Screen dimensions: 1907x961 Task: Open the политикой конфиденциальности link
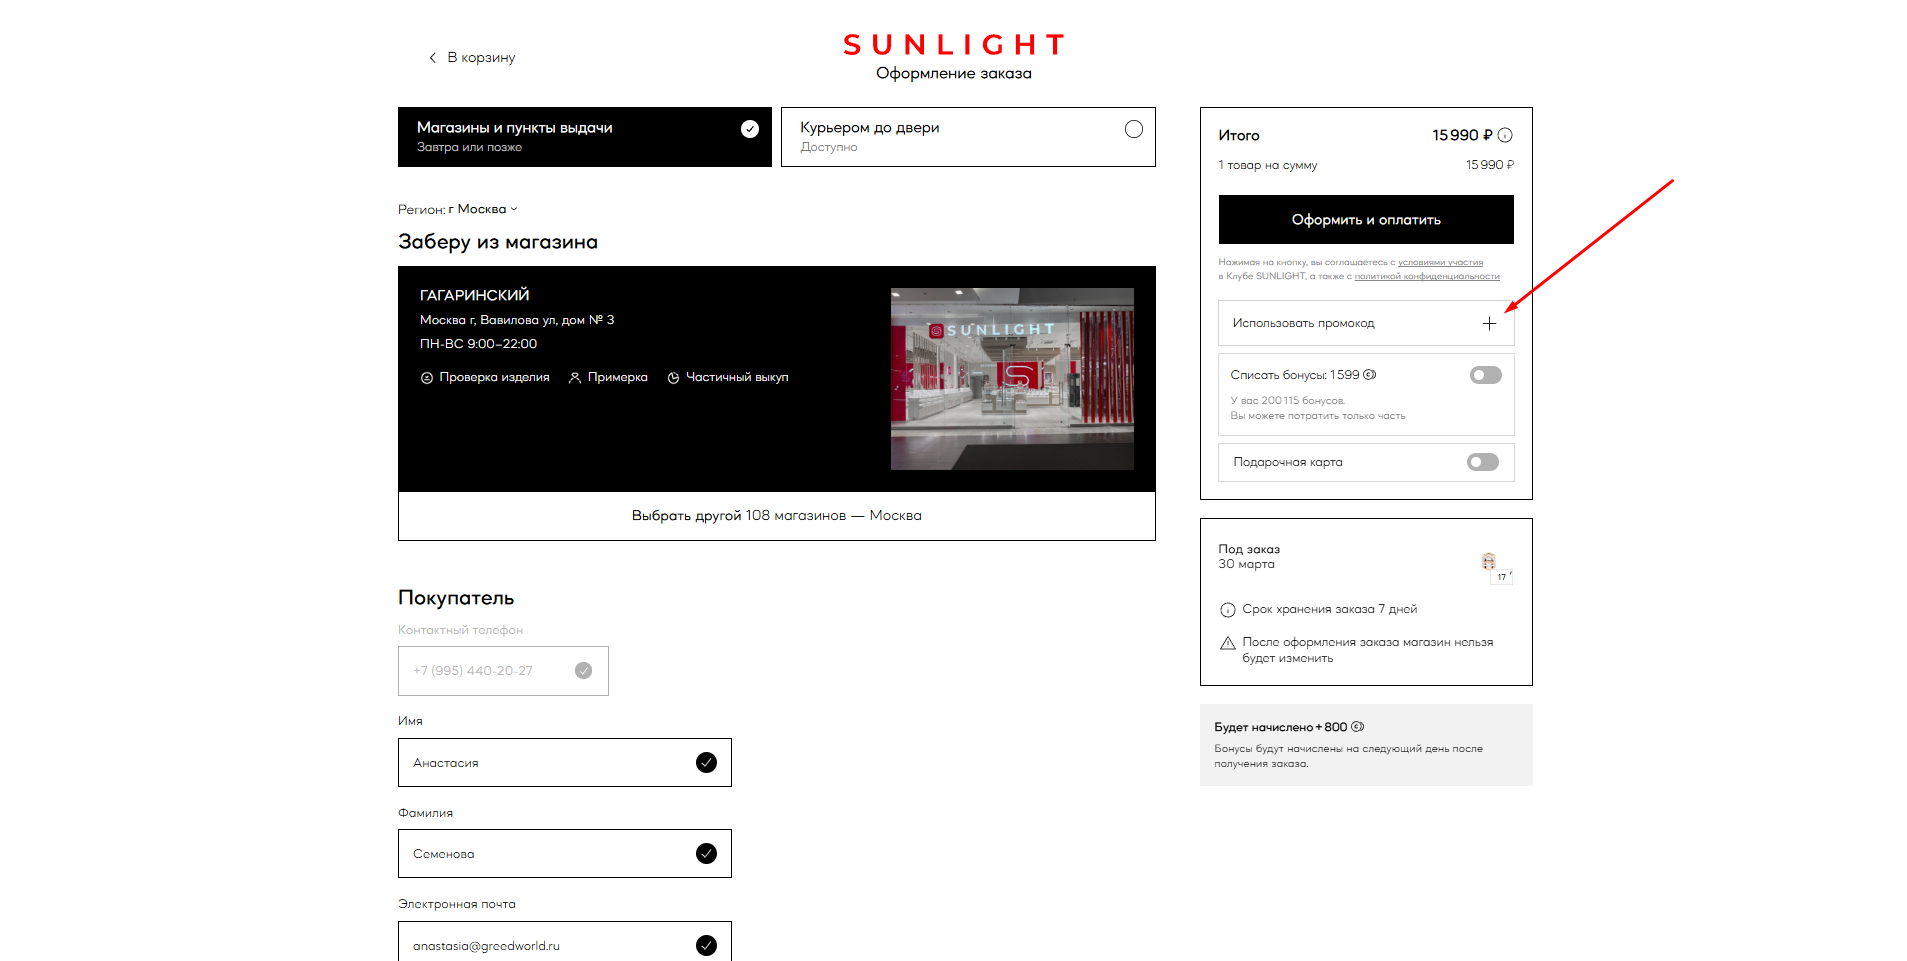(x=1426, y=276)
